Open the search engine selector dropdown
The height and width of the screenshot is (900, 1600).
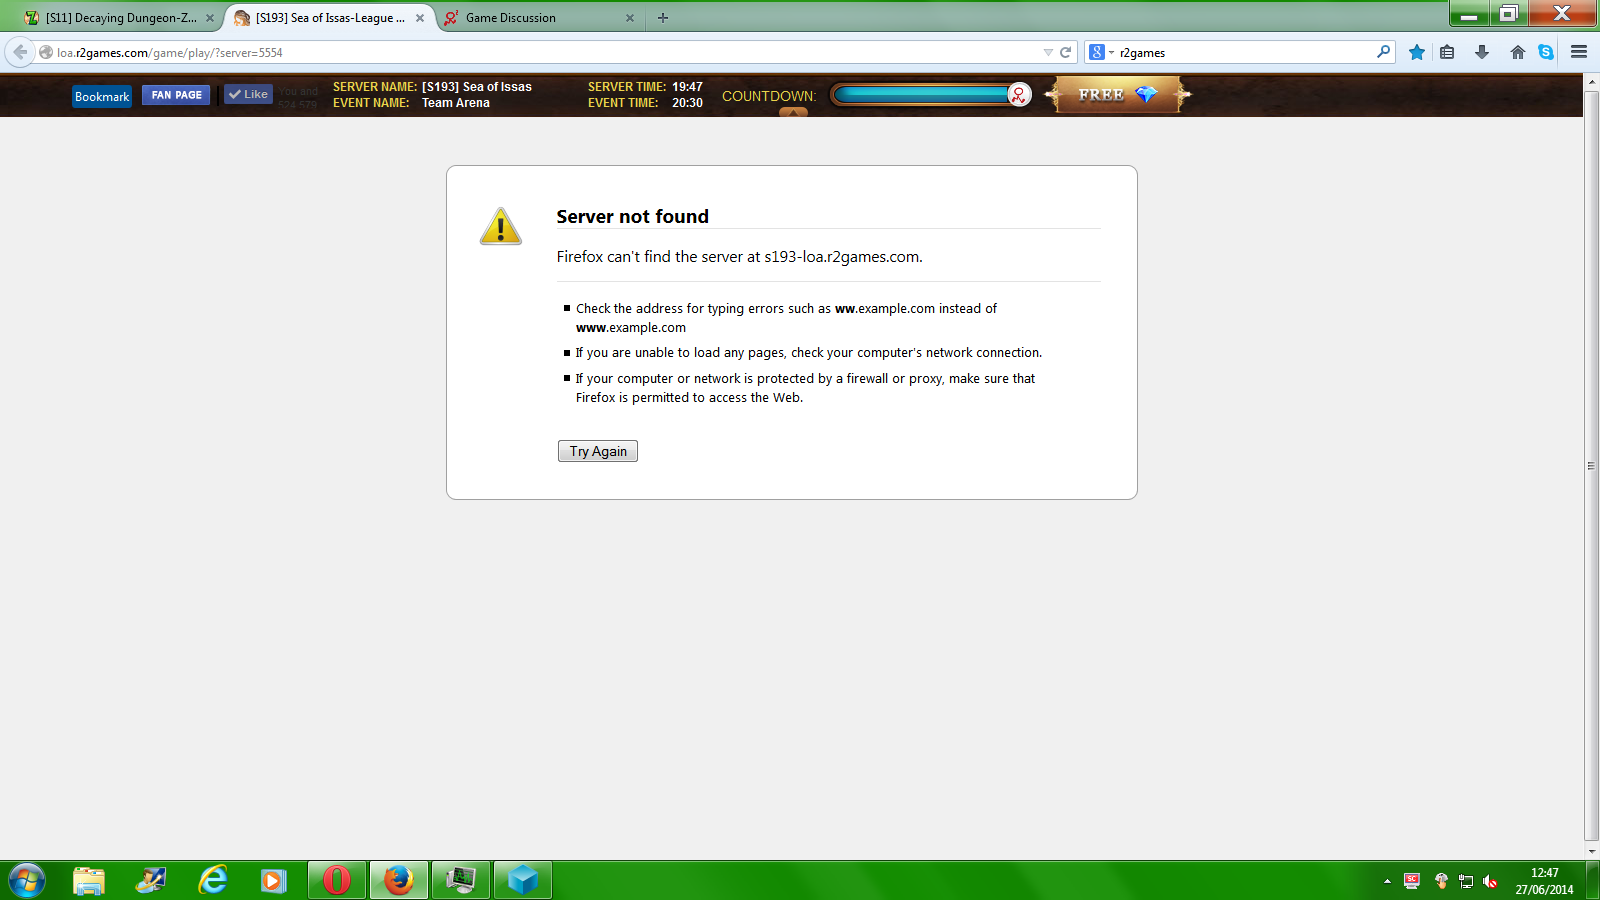[x=1101, y=52]
